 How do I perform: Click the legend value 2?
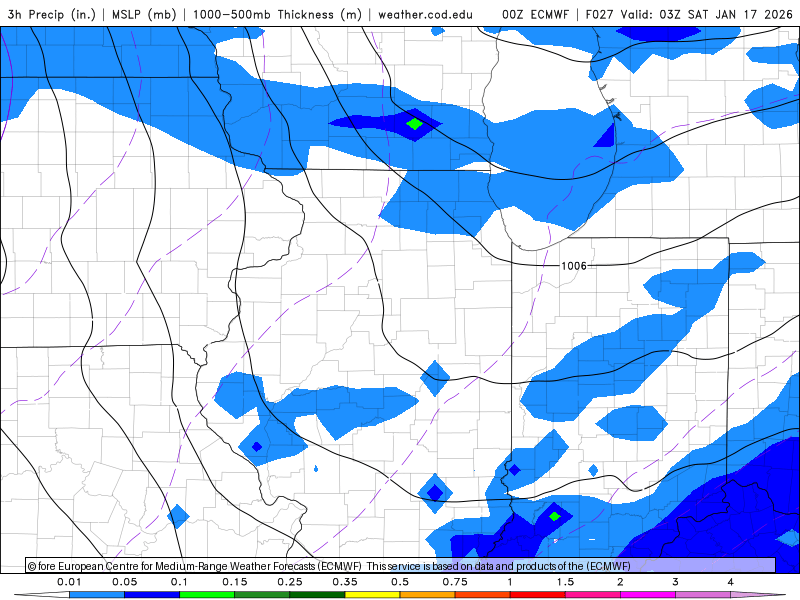coord(620,582)
